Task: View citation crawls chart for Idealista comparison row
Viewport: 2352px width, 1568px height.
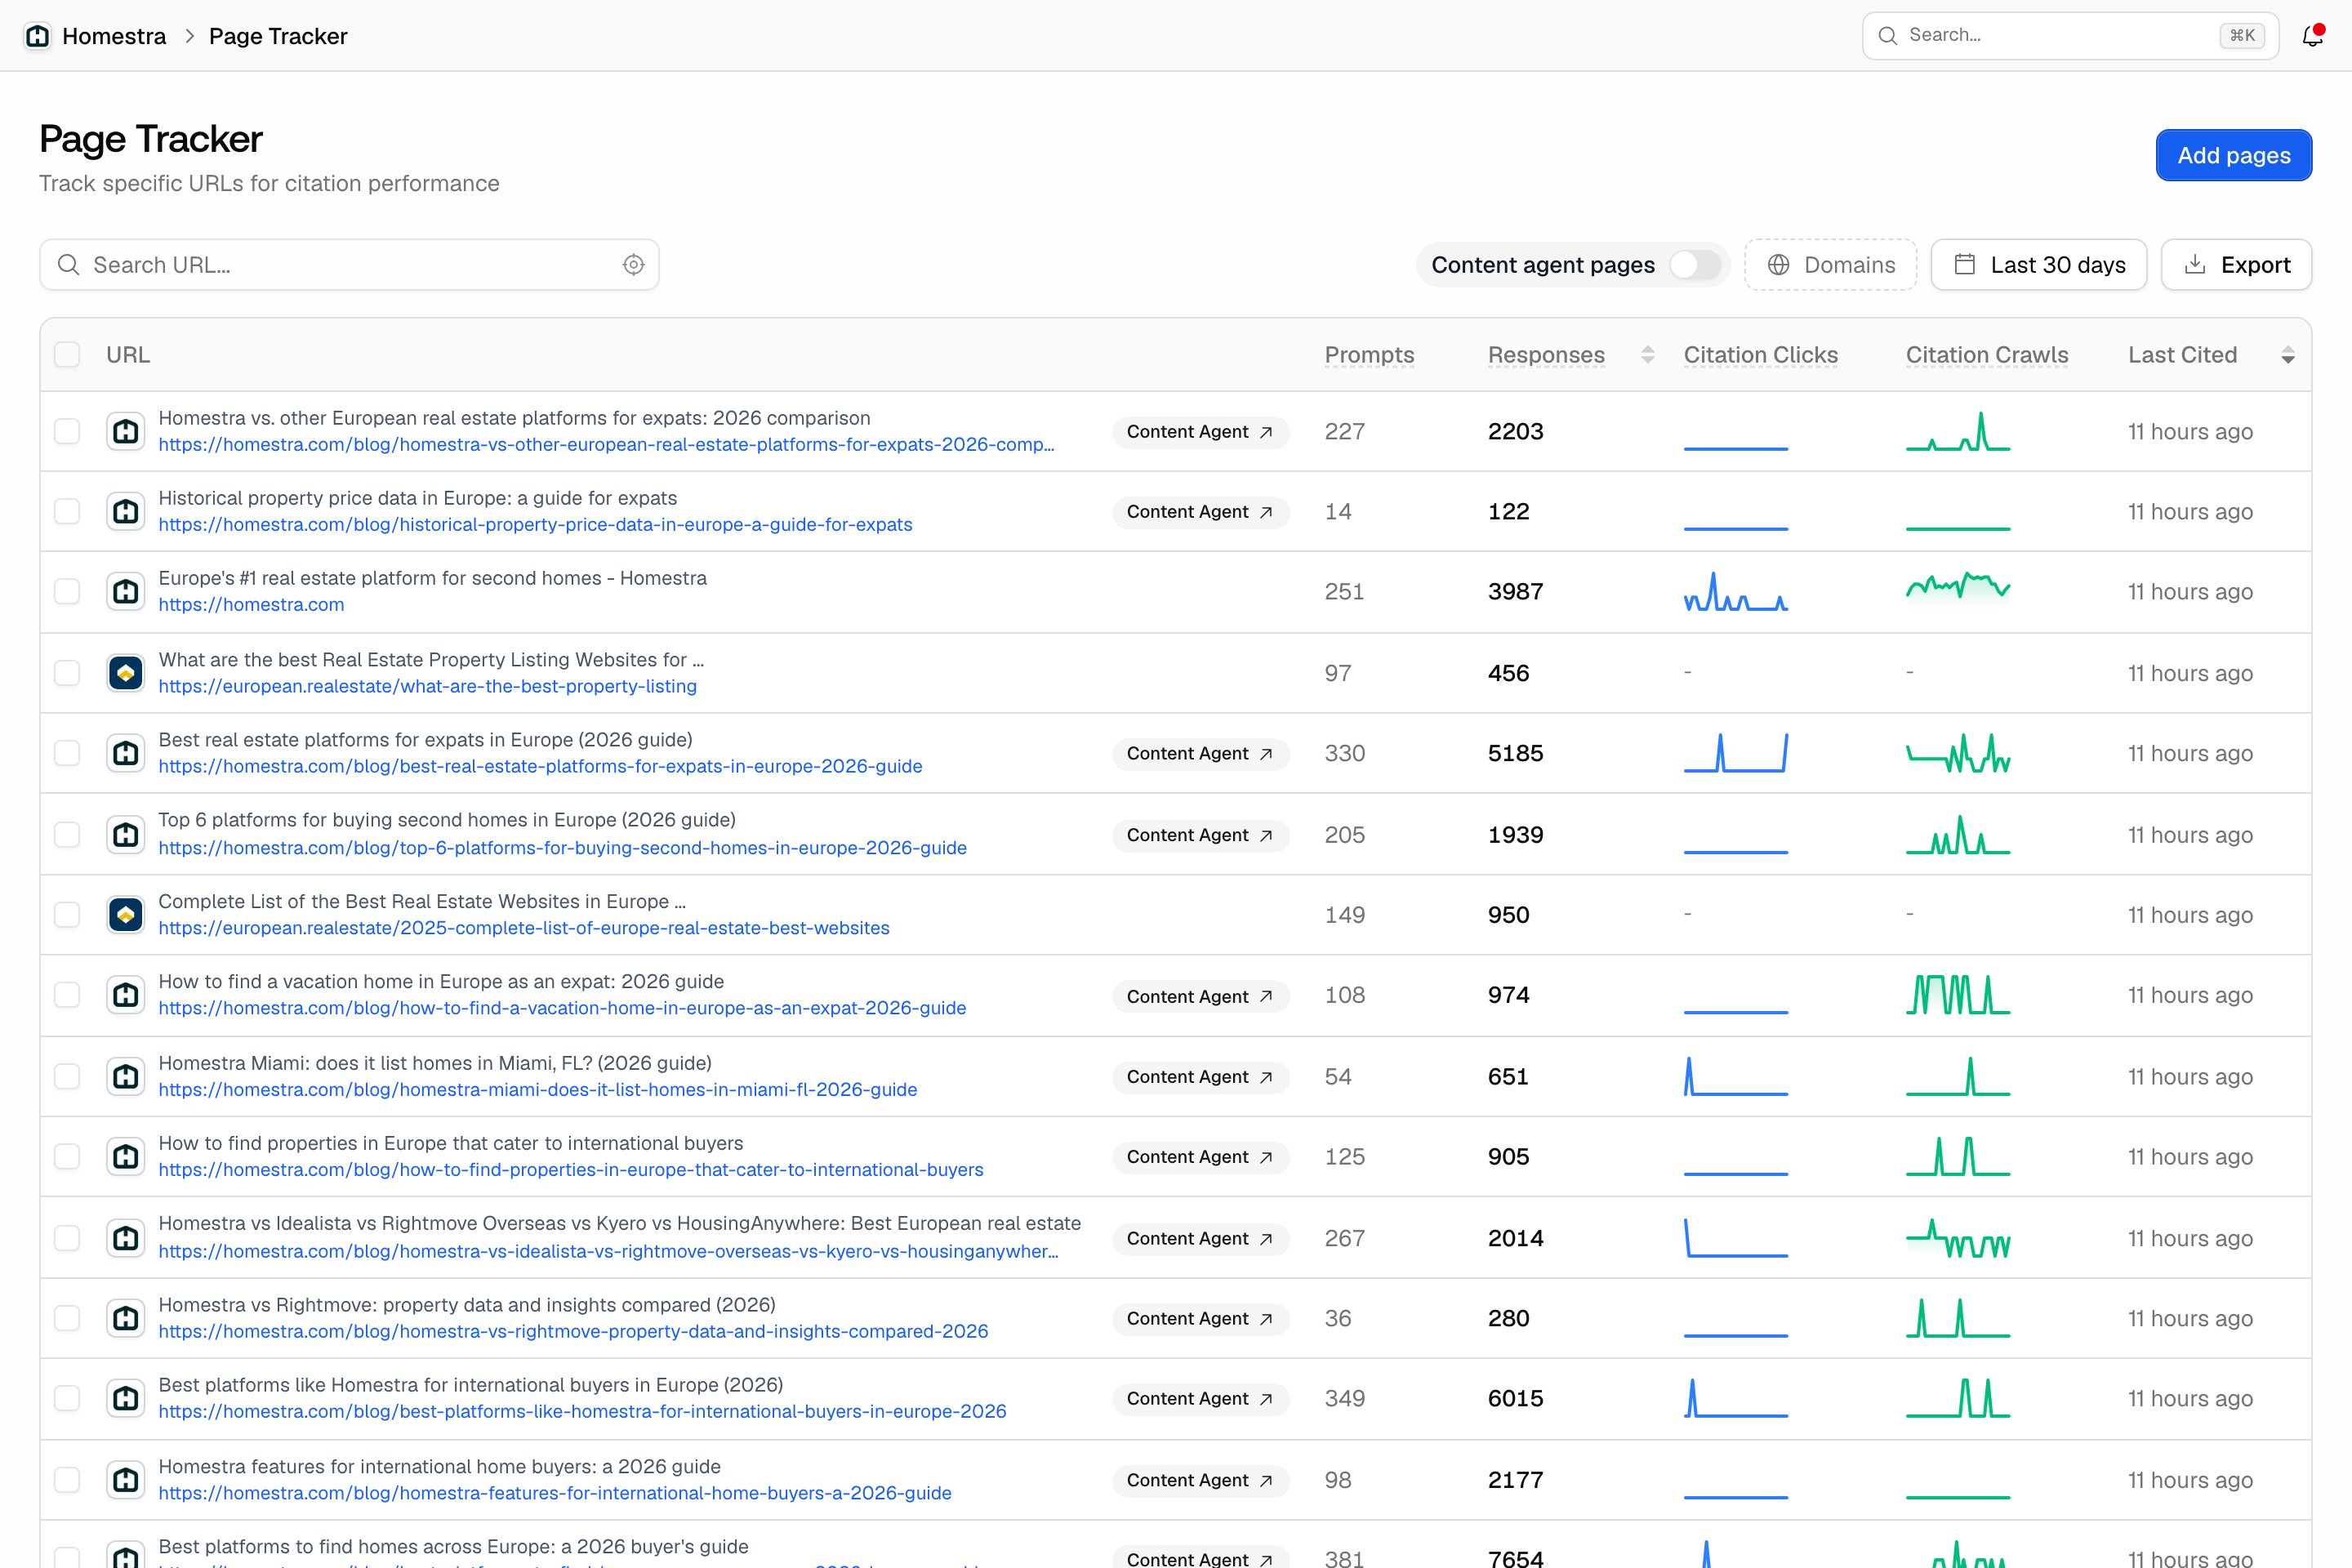Action: (1958, 1238)
